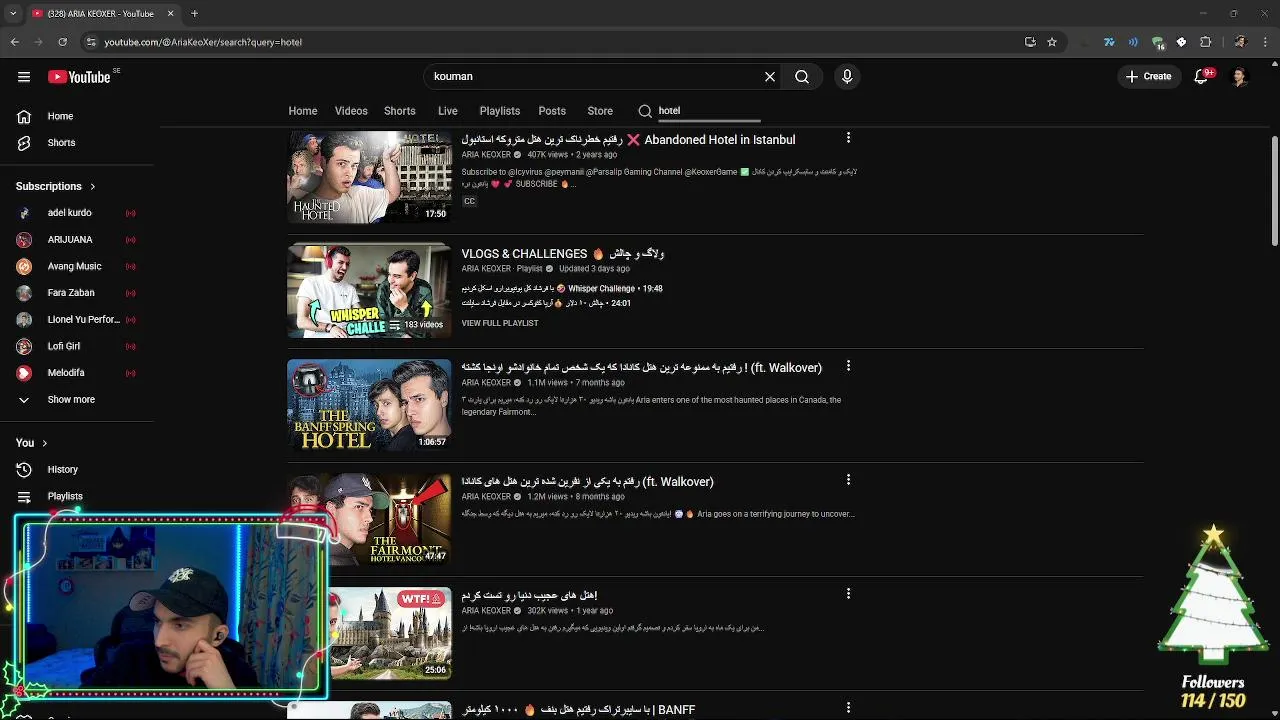Switch to the channel Playlists tab

(x=500, y=111)
